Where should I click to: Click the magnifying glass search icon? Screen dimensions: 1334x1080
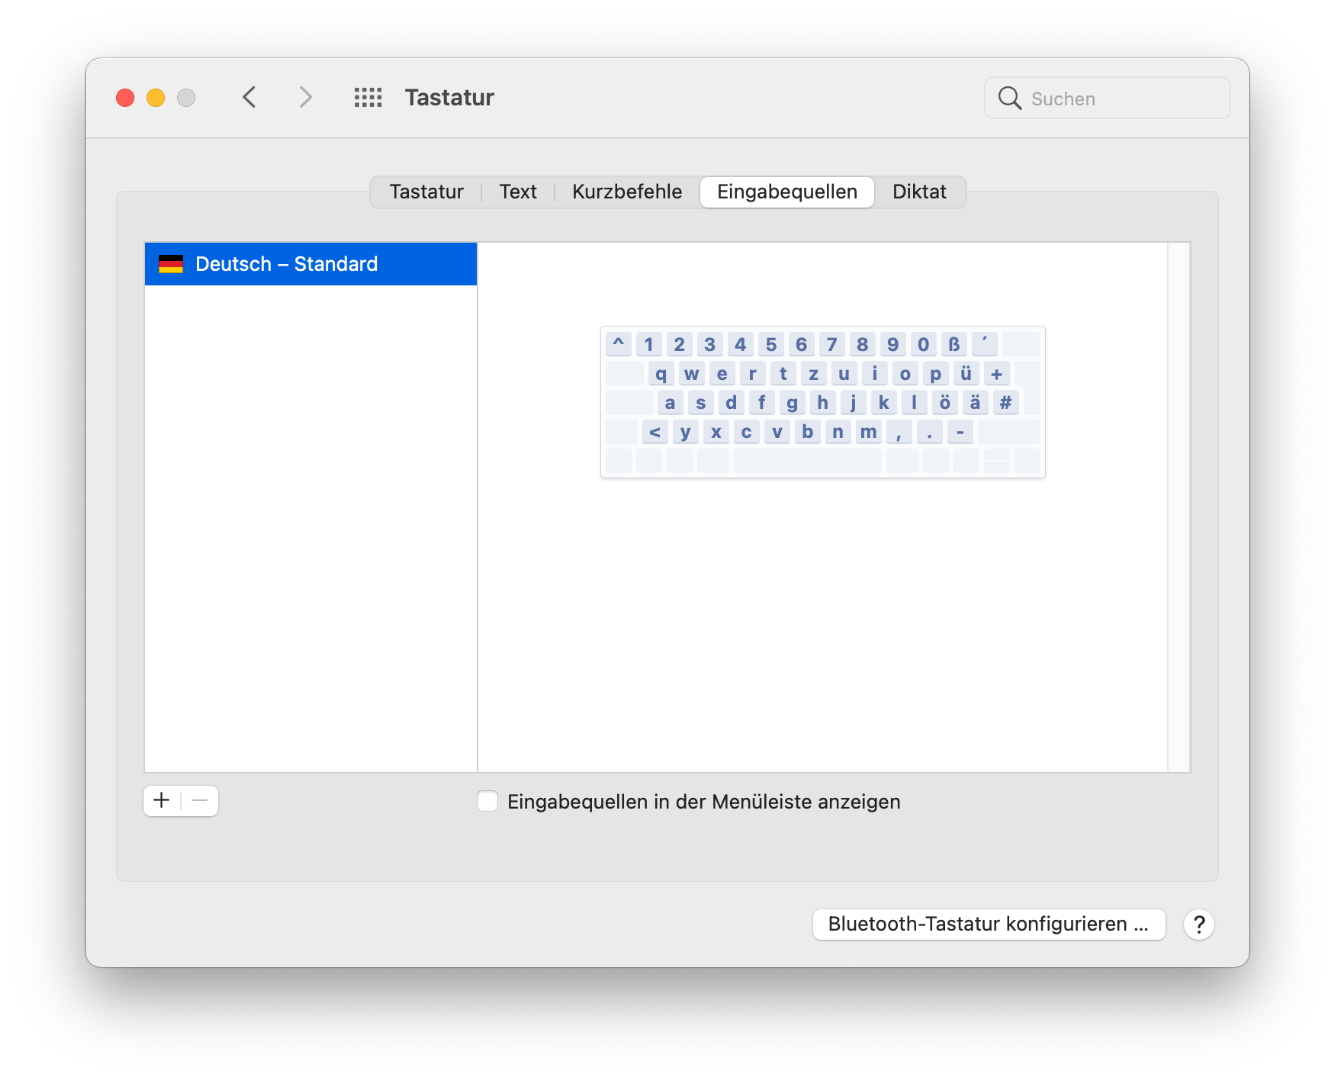tap(1010, 98)
